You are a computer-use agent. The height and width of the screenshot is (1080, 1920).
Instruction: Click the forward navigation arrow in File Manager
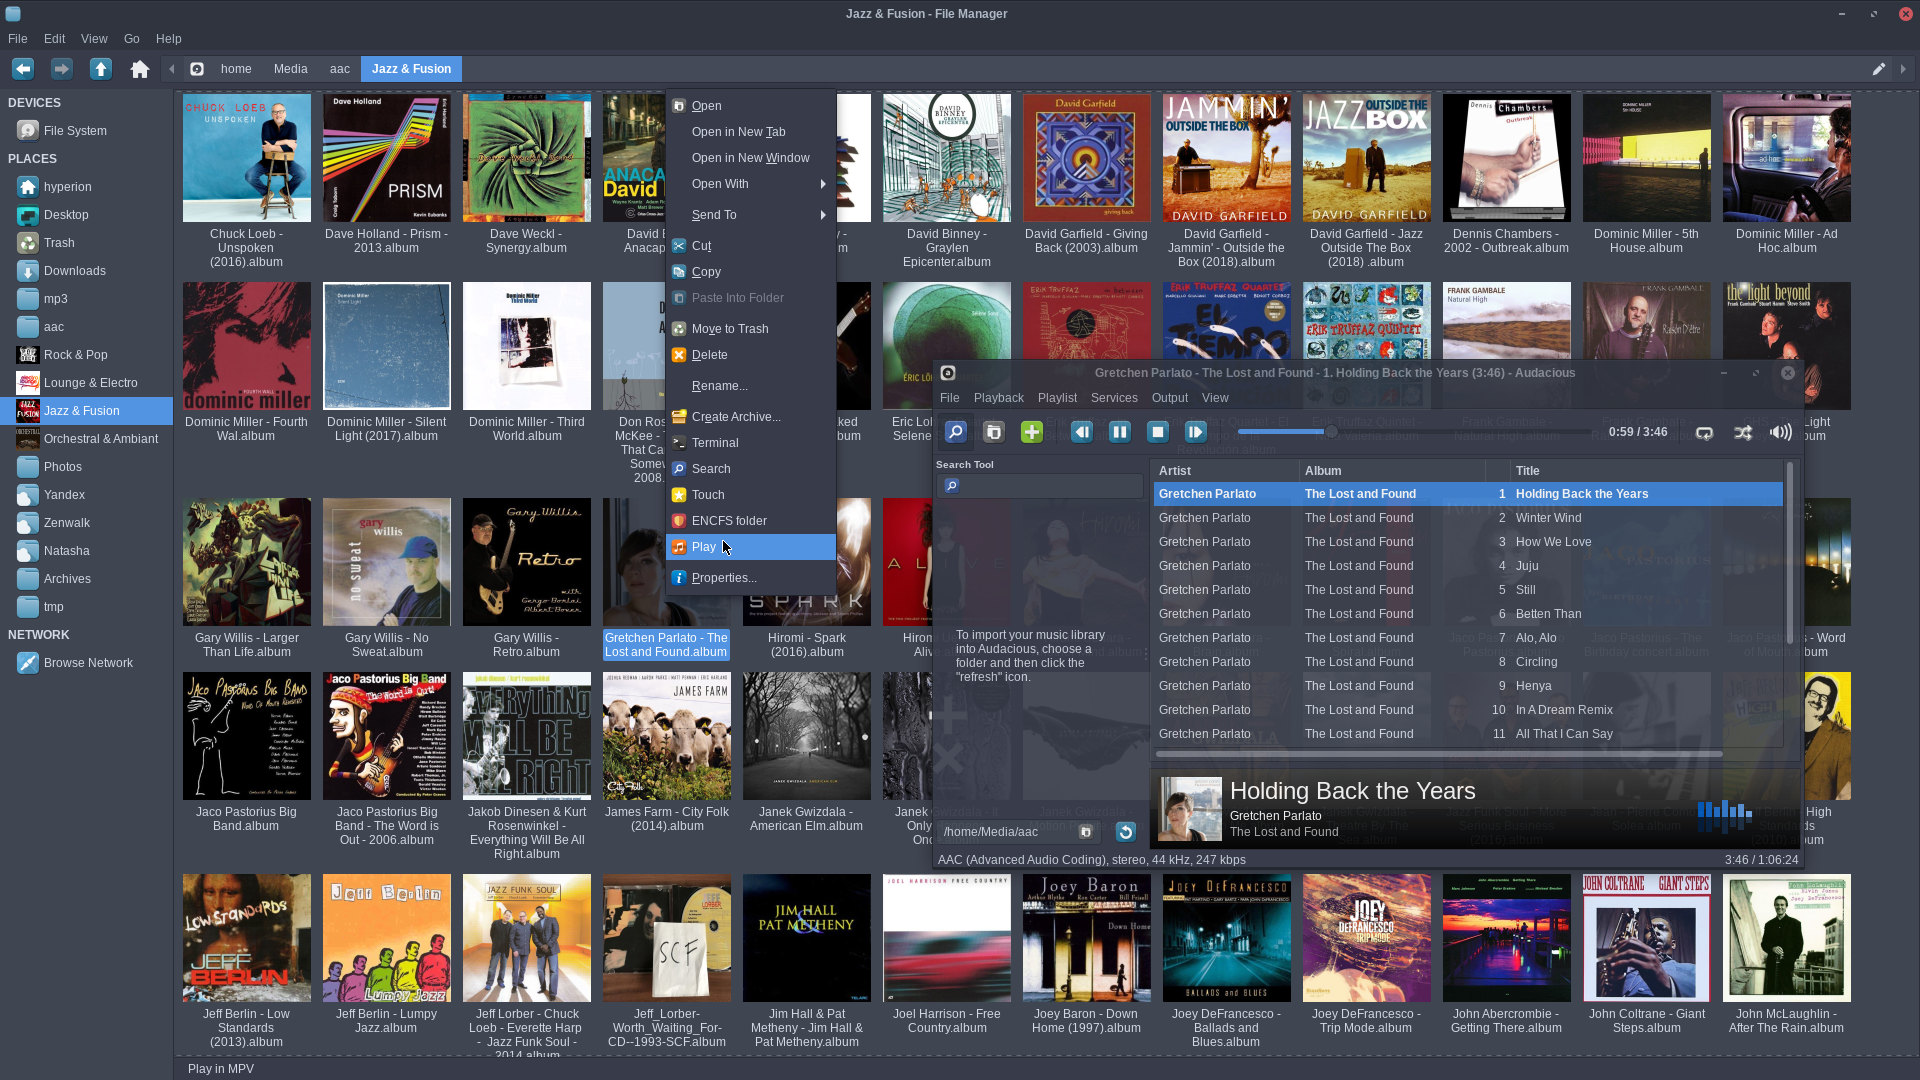(62, 69)
